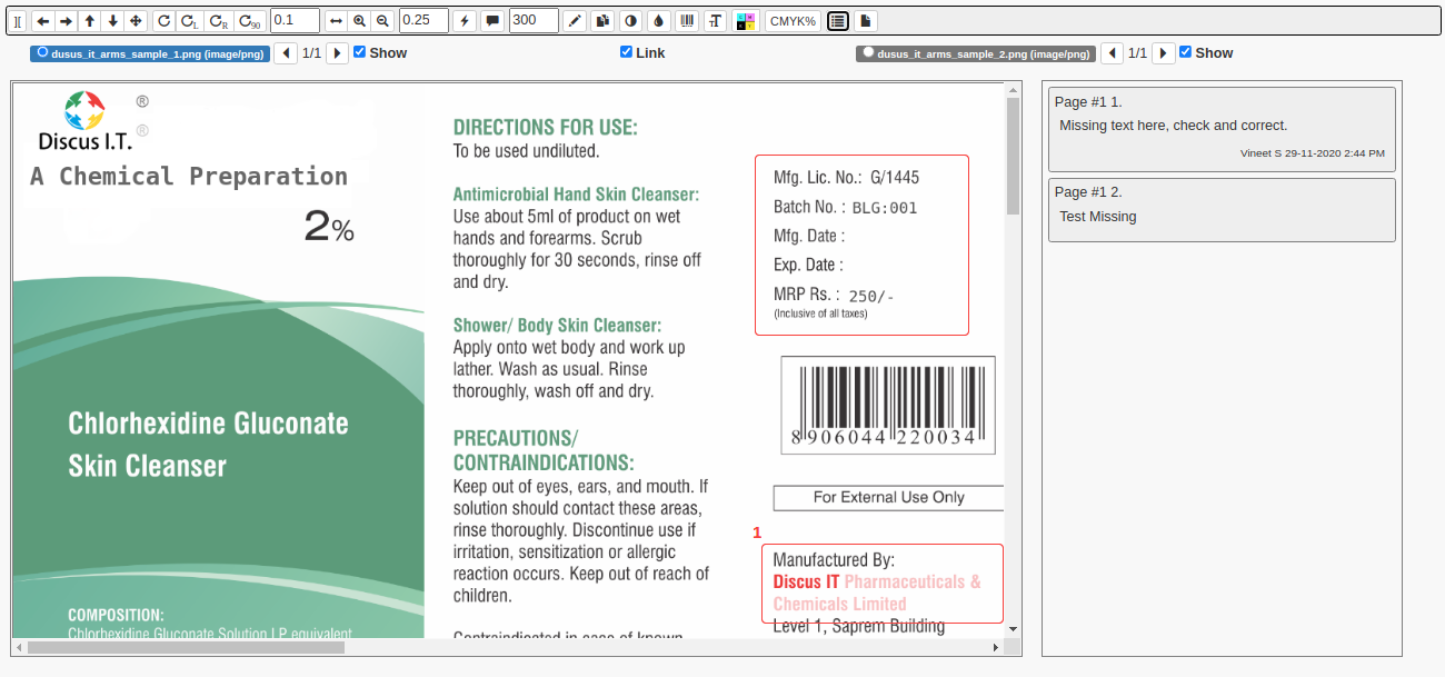Viewport: 1445px width, 677px height.
Task: Open the comment annotation tool
Action: tap(492, 20)
